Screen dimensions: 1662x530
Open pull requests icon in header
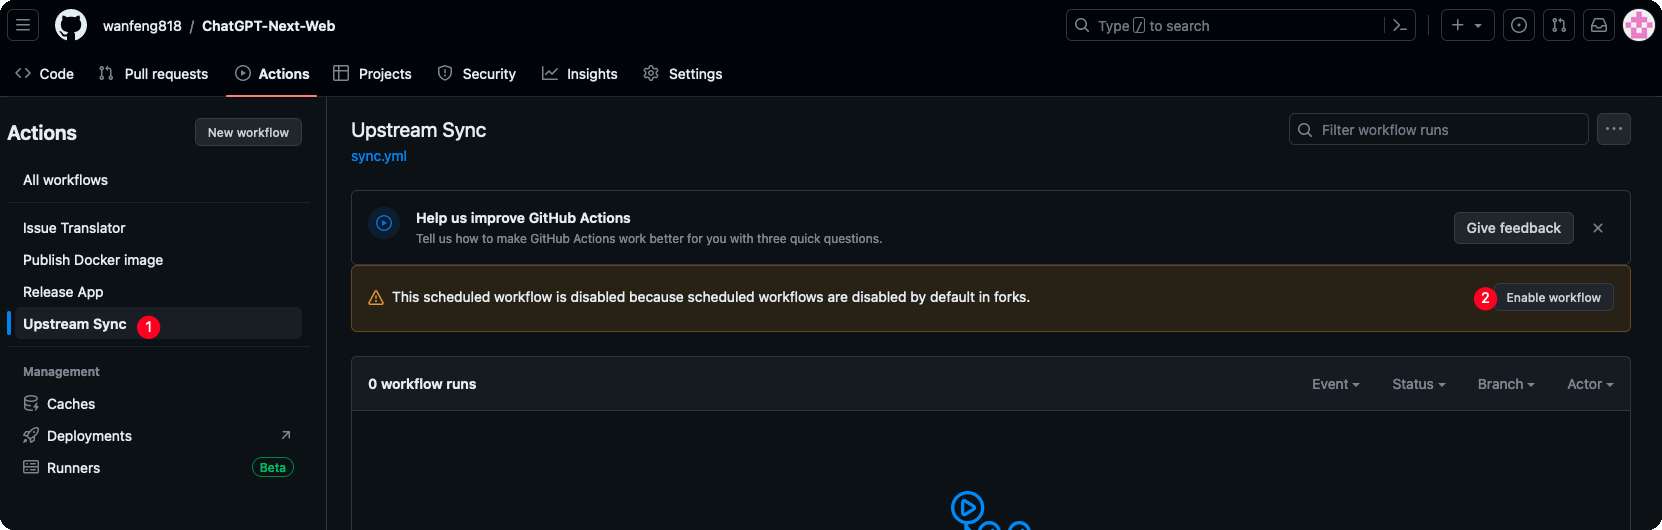click(1559, 25)
